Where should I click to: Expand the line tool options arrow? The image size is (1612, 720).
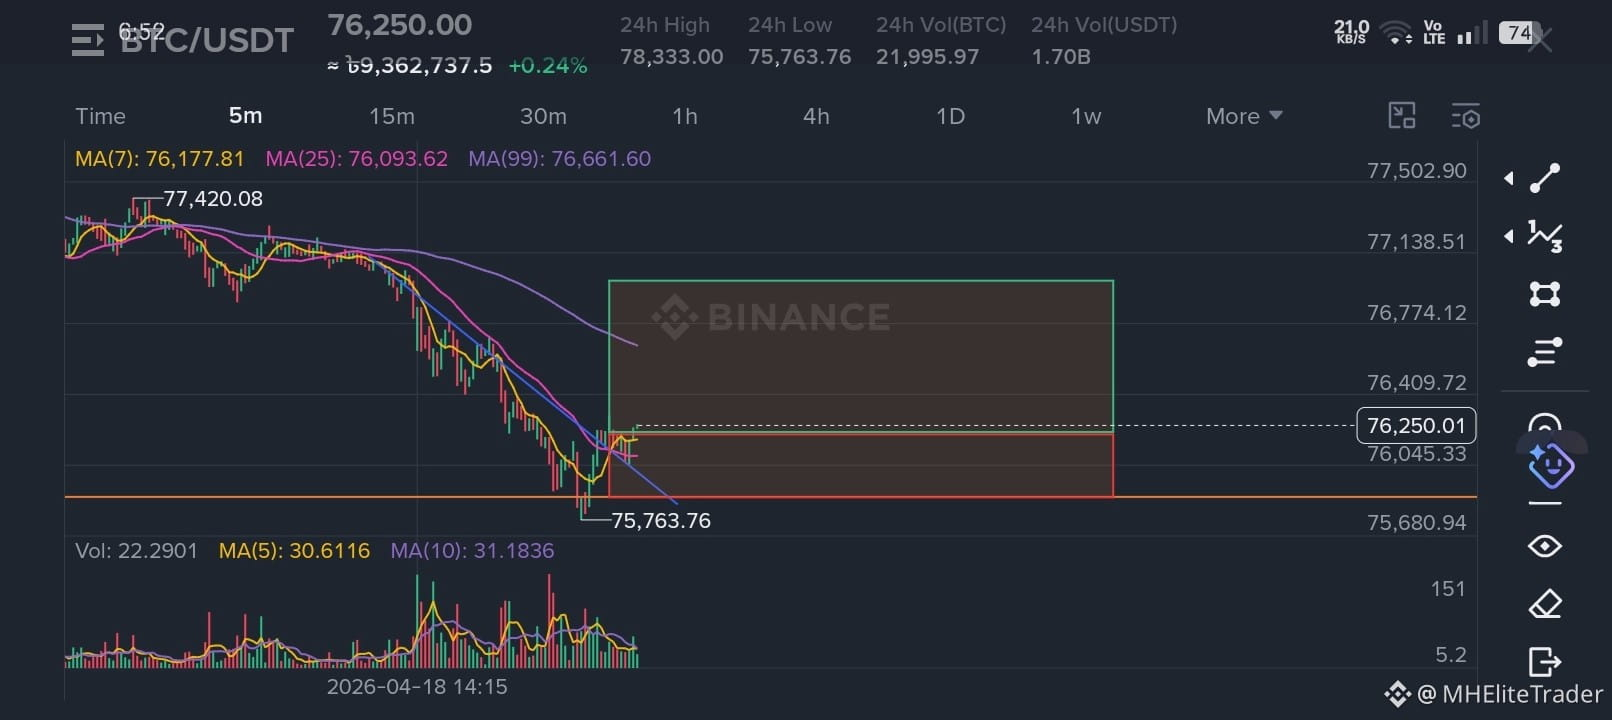pos(1509,179)
